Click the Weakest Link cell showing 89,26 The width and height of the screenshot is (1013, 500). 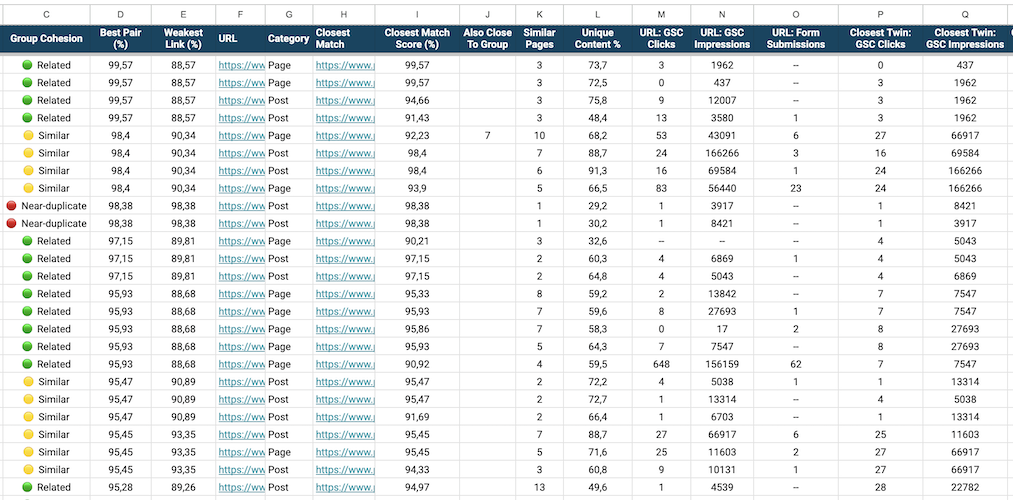click(x=183, y=487)
